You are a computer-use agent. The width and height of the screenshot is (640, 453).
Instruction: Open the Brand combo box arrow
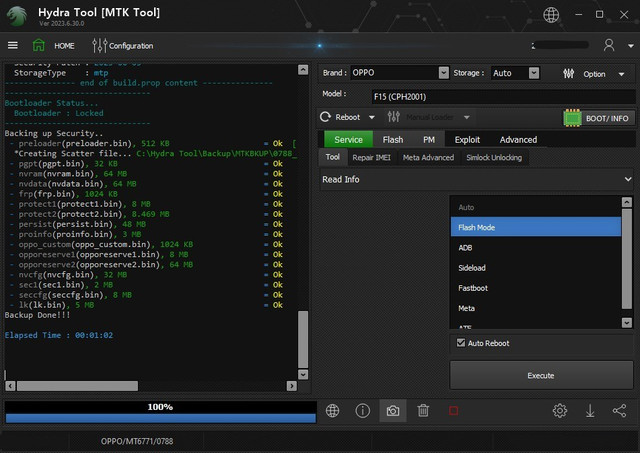coord(444,73)
